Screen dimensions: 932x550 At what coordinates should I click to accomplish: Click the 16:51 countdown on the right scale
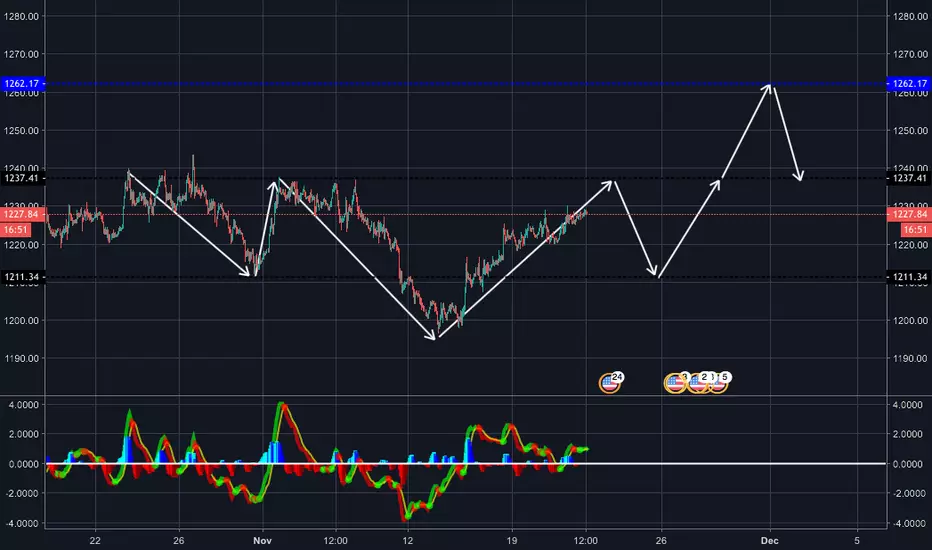[x=915, y=230]
